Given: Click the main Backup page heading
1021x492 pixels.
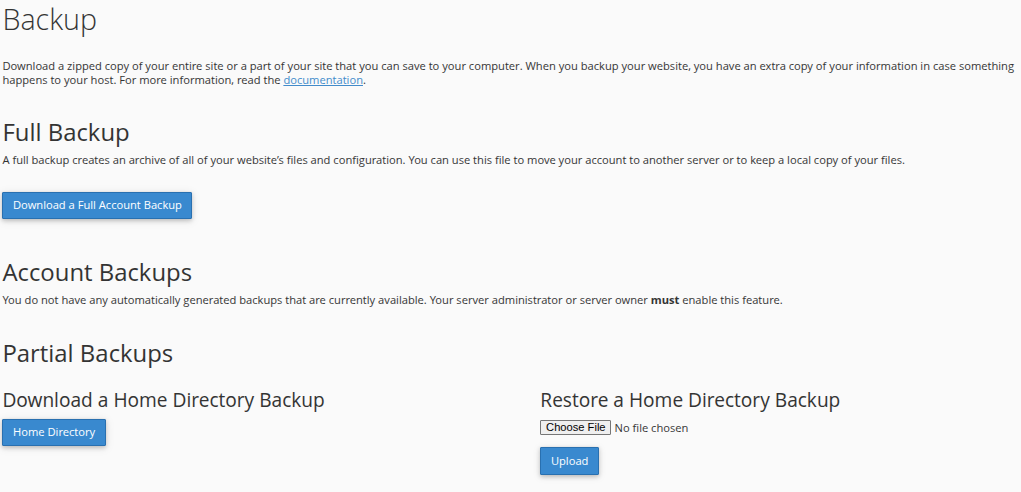Looking at the screenshot, I should (x=49, y=20).
